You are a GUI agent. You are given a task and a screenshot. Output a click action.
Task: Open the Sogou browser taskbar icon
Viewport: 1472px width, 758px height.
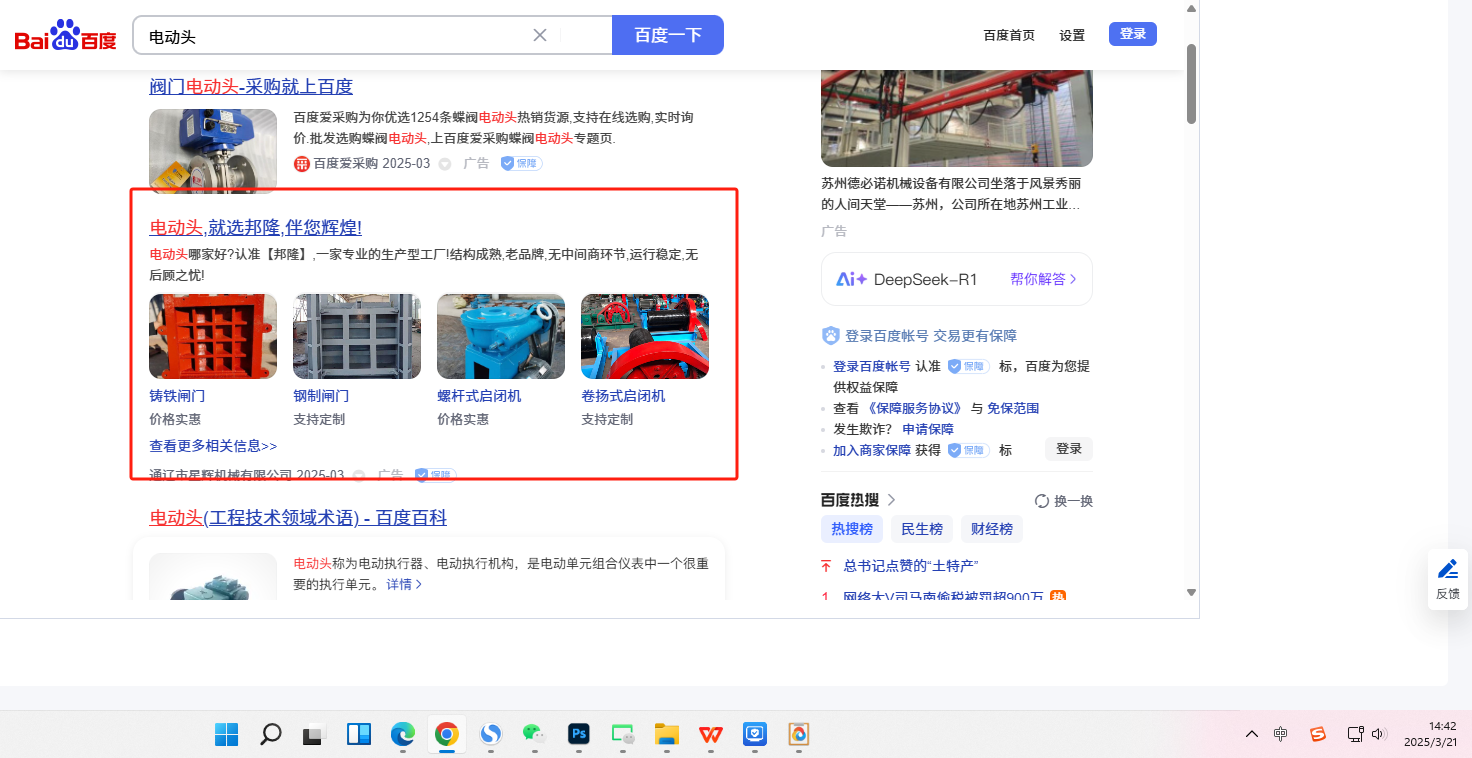(491, 735)
